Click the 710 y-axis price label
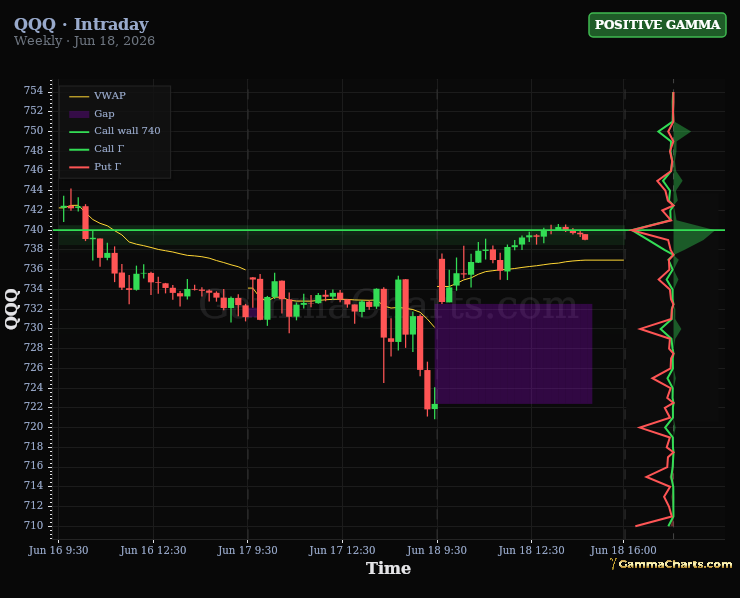Screen dimensions: 740x598 coord(34,525)
